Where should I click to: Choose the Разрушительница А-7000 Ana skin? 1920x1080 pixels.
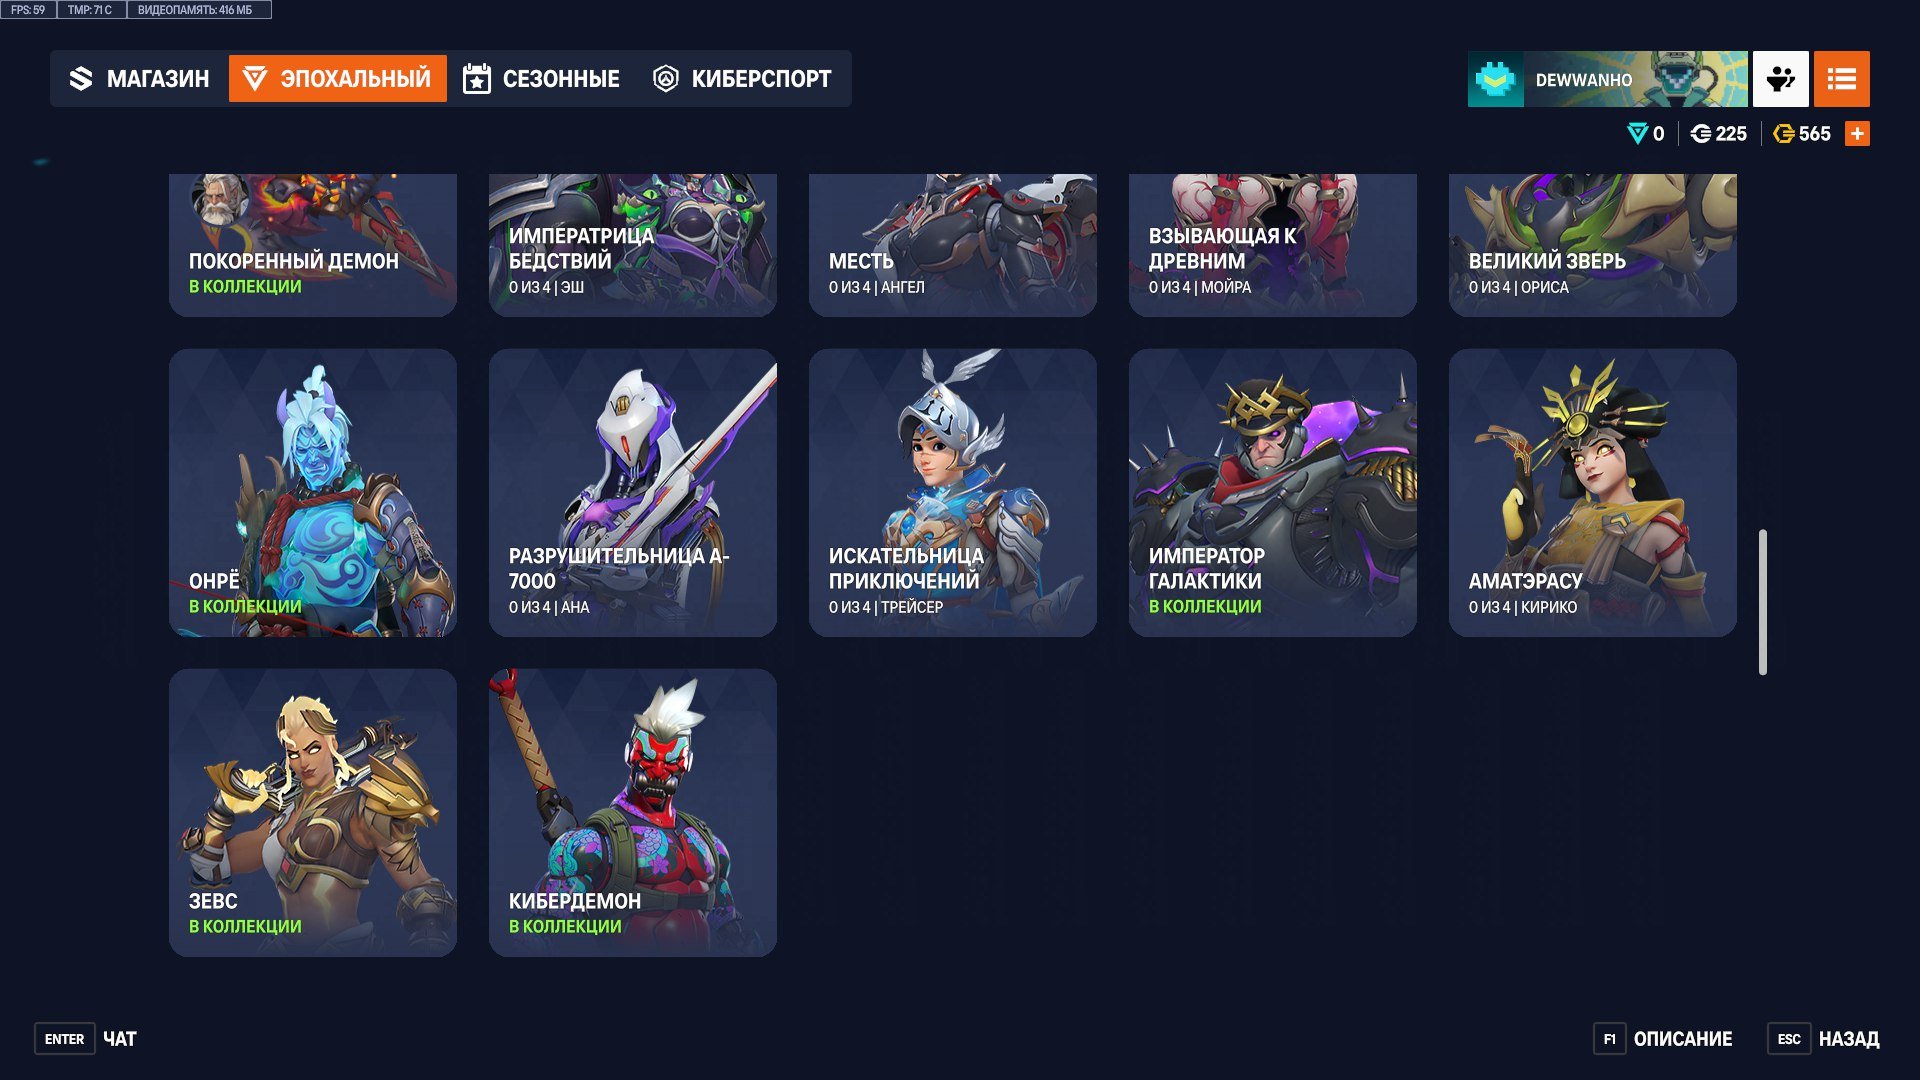pyautogui.click(x=633, y=493)
